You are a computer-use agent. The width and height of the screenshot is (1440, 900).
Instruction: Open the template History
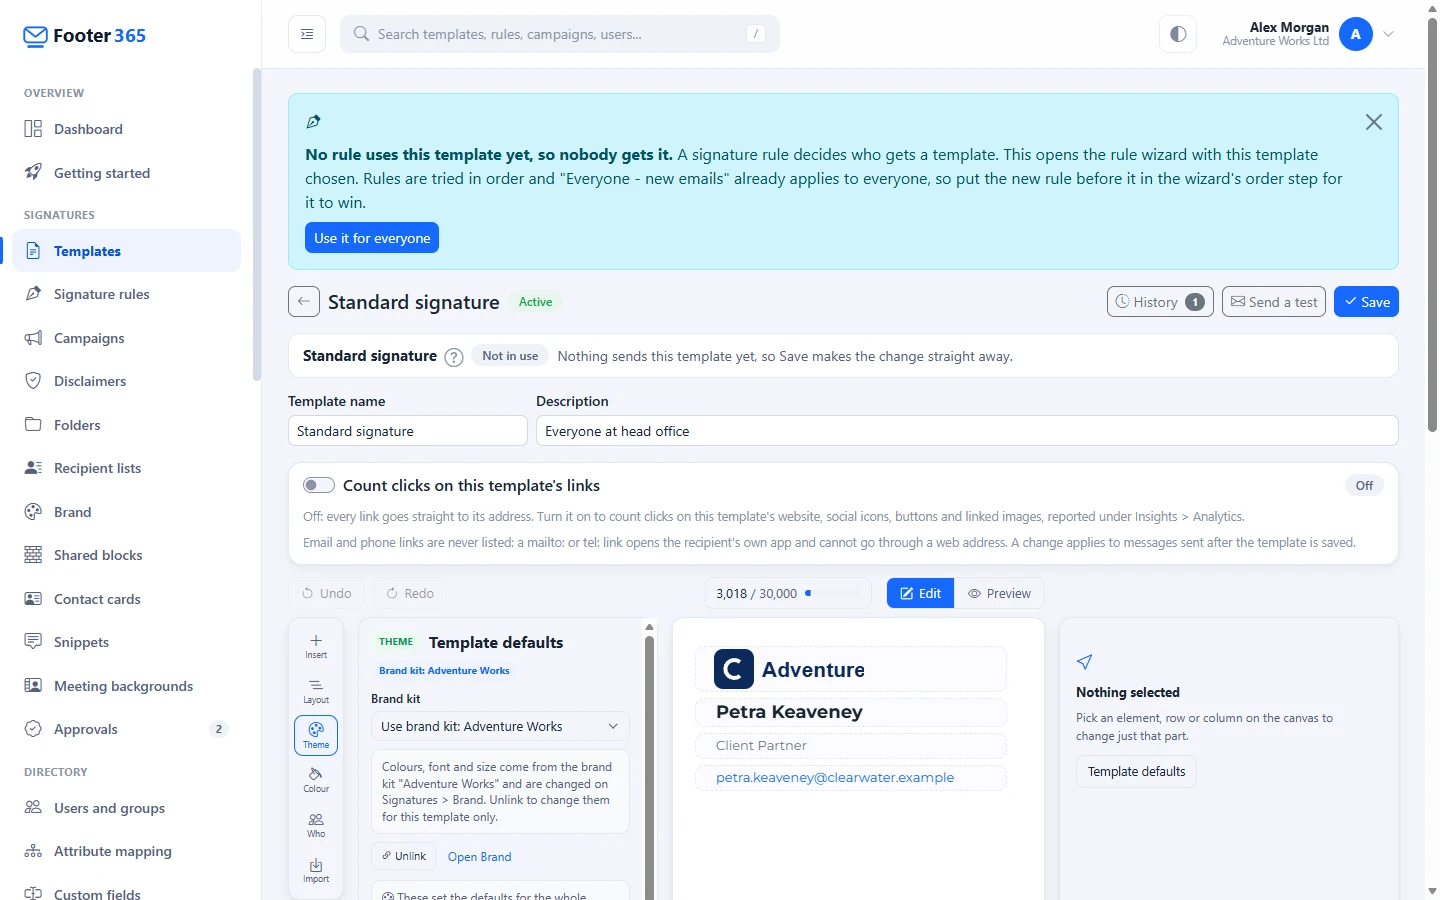[x=1160, y=302]
